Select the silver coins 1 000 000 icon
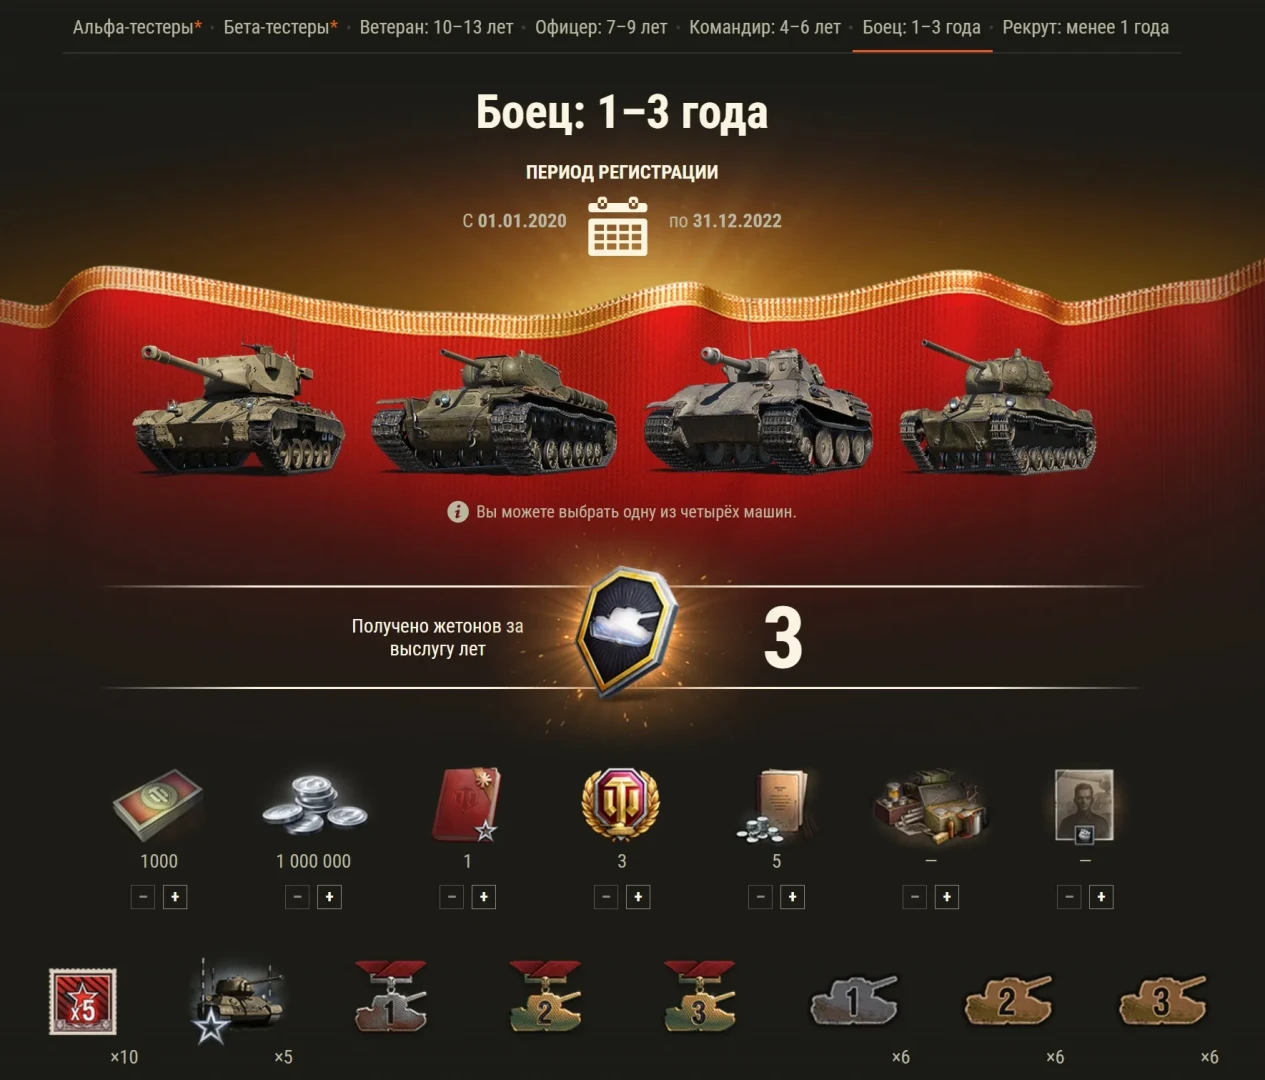The image size is (1265, 1080). coord(313,805)
